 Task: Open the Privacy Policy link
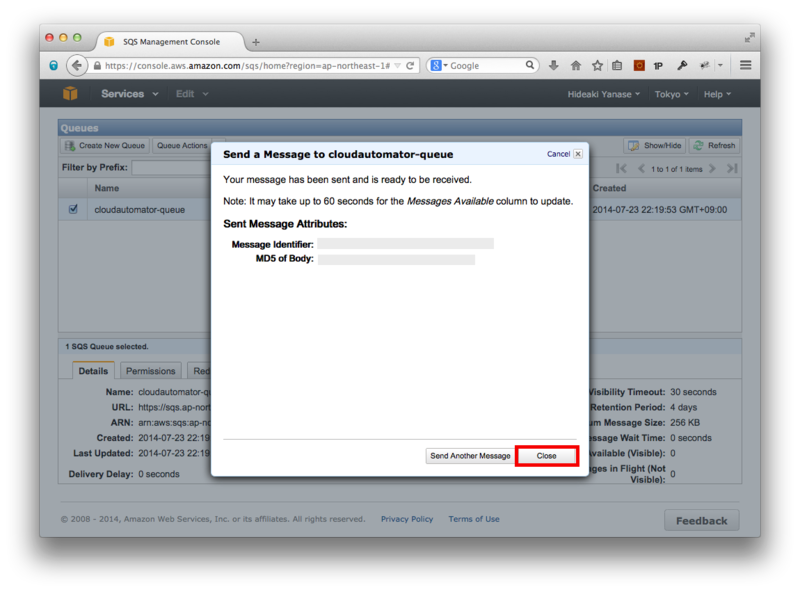pyautogui.click(x=407, y=519)
